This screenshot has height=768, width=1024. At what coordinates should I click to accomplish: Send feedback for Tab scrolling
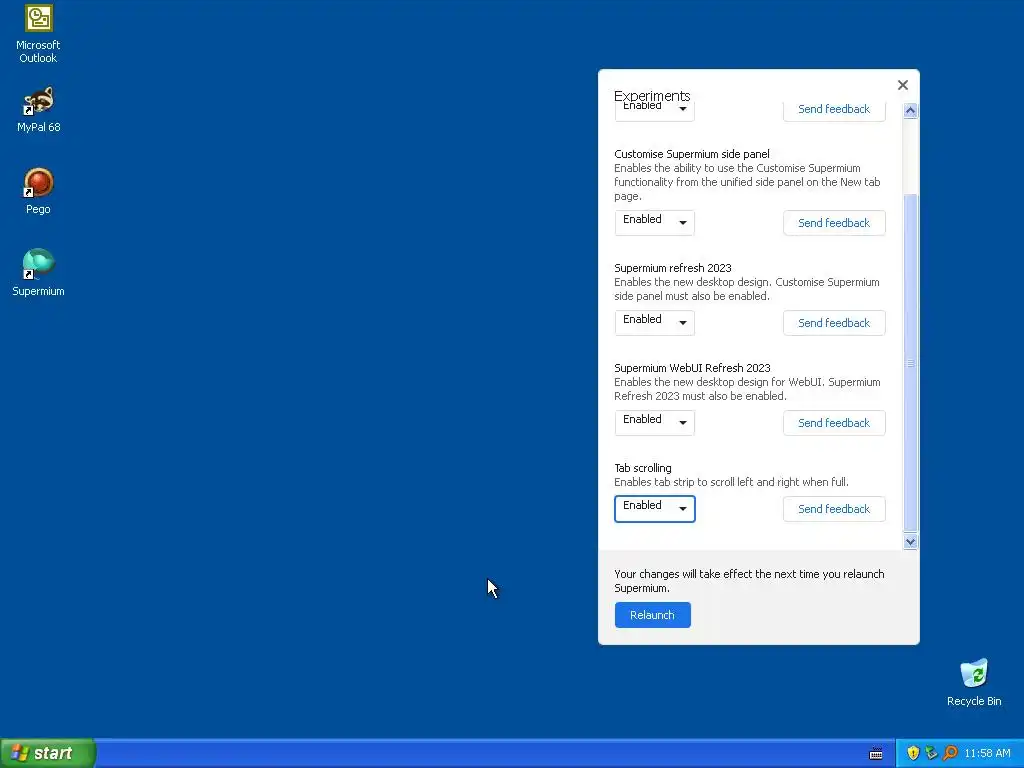(x=834, y=509)
